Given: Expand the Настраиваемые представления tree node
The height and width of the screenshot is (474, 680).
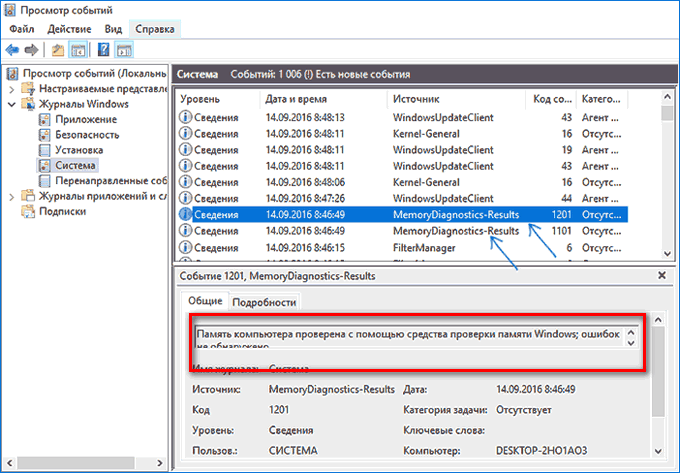Looking at the screenshot, I should [x=12, y=89].
